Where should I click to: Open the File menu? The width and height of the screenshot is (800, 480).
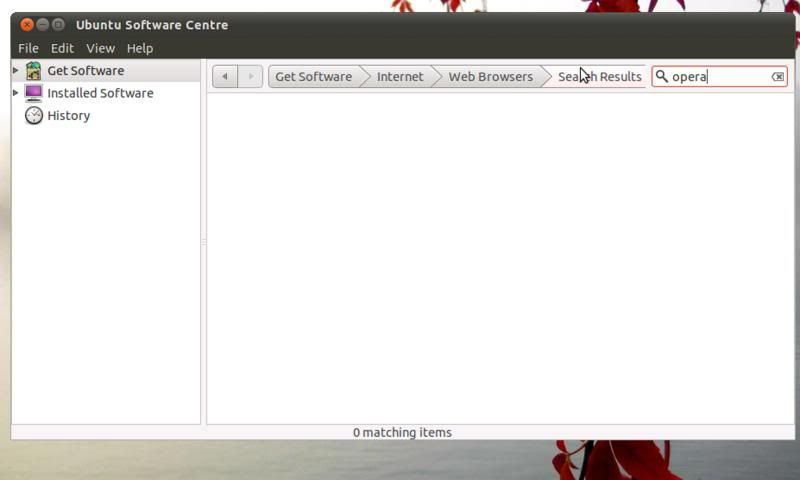point(28,48)
